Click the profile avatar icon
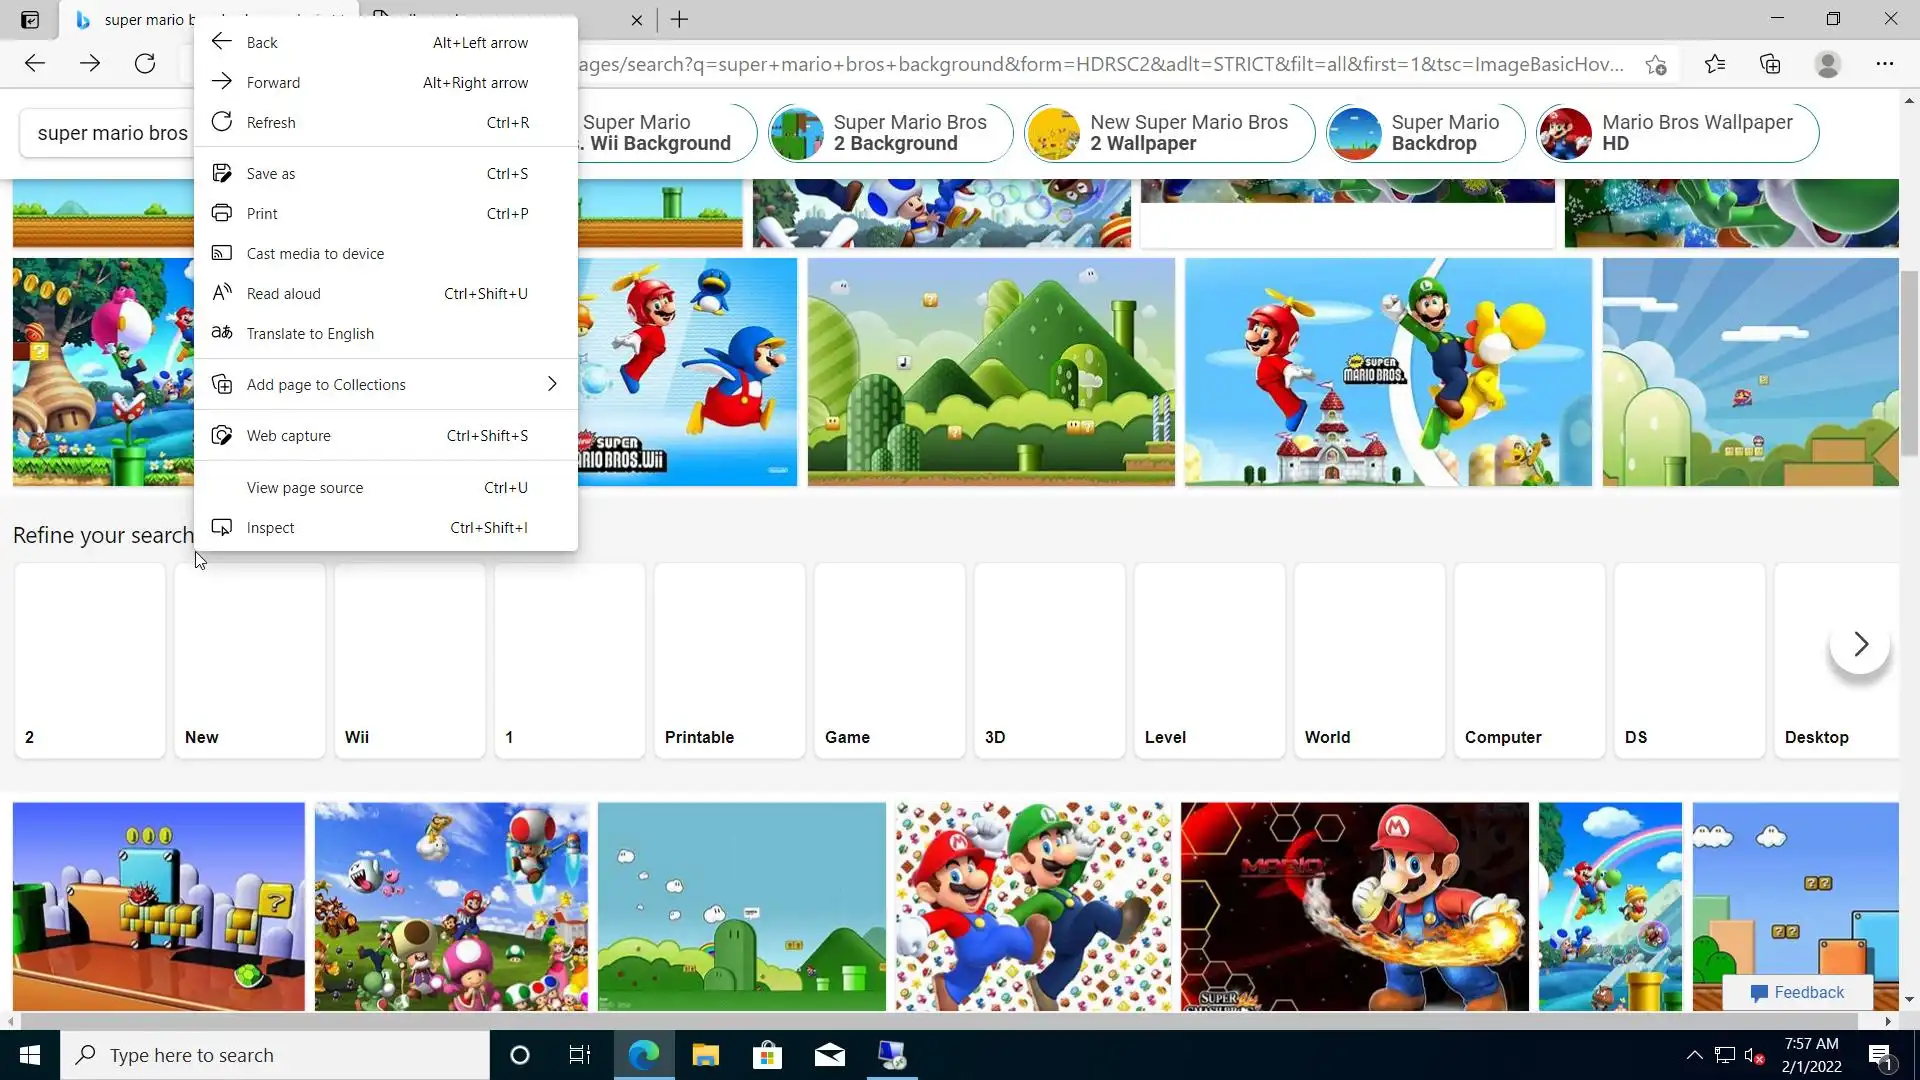Image resolution: width=1920 pixels, height=1080 pixels. 1827,64
